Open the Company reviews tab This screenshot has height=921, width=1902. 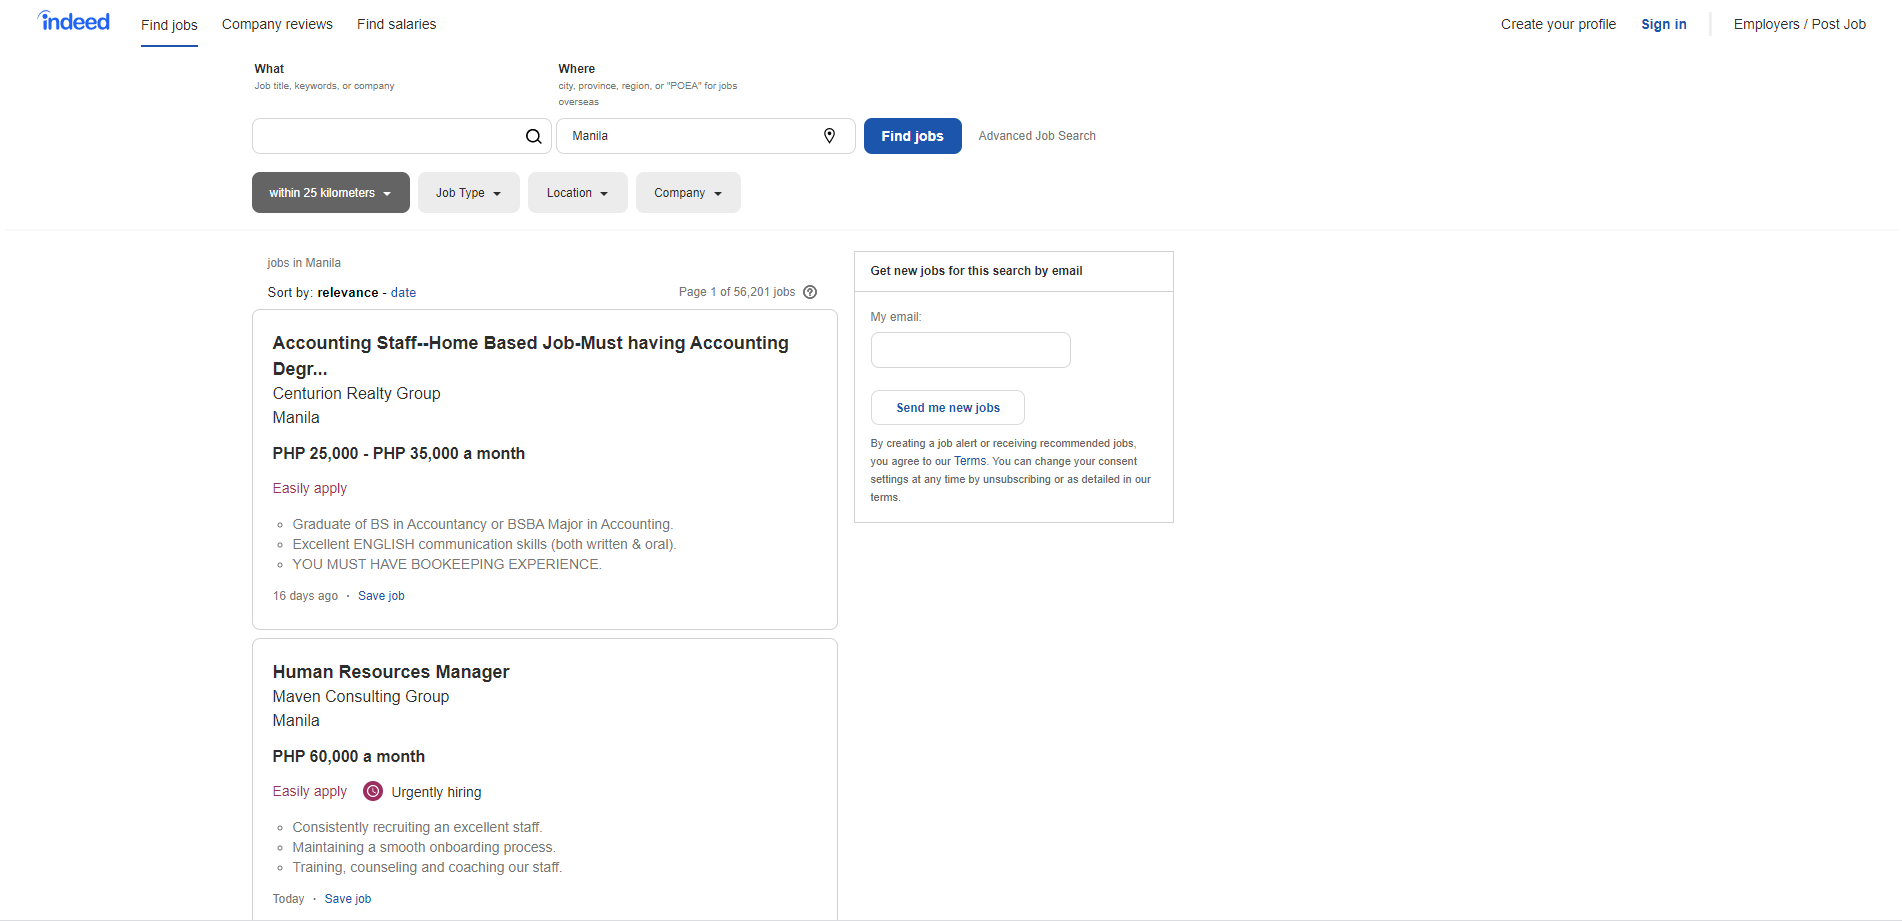(x=277, y=24)
